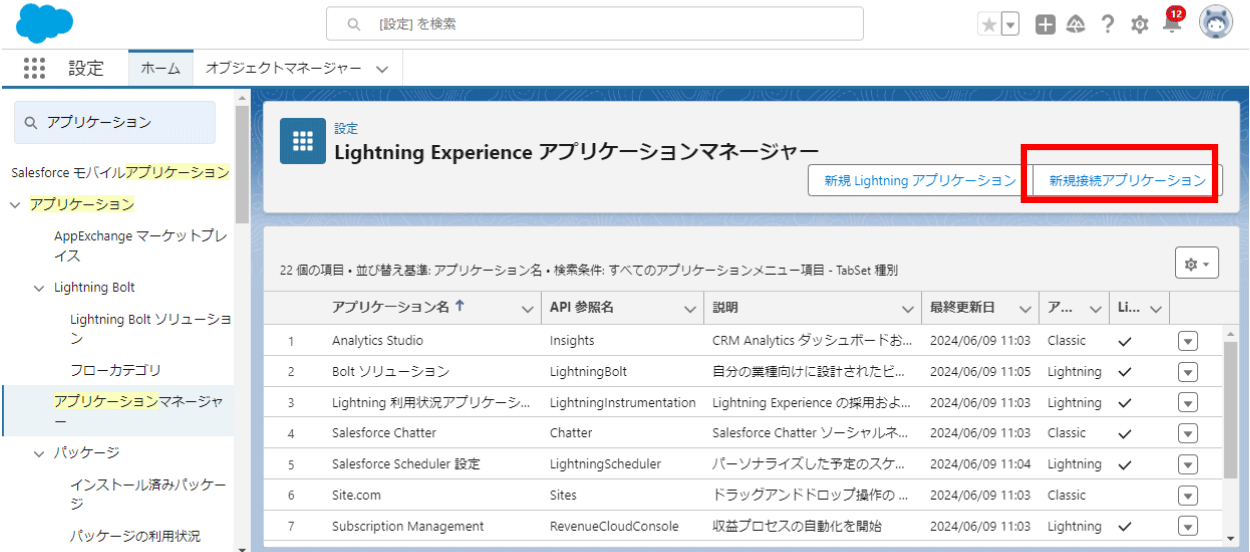Click 新規接続アプリケーション button
This screenshot has height=552, width=1250.
tap(1127, 181)
